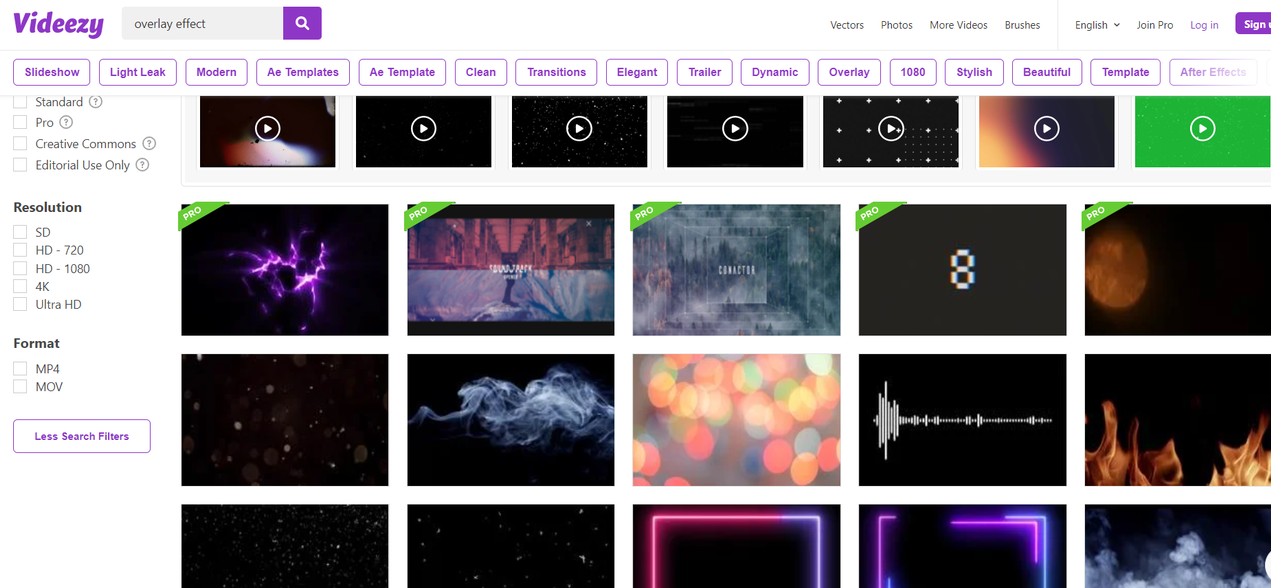
Task: Enable the HD - 1080 resolution filter
Action: pos(19,268)
